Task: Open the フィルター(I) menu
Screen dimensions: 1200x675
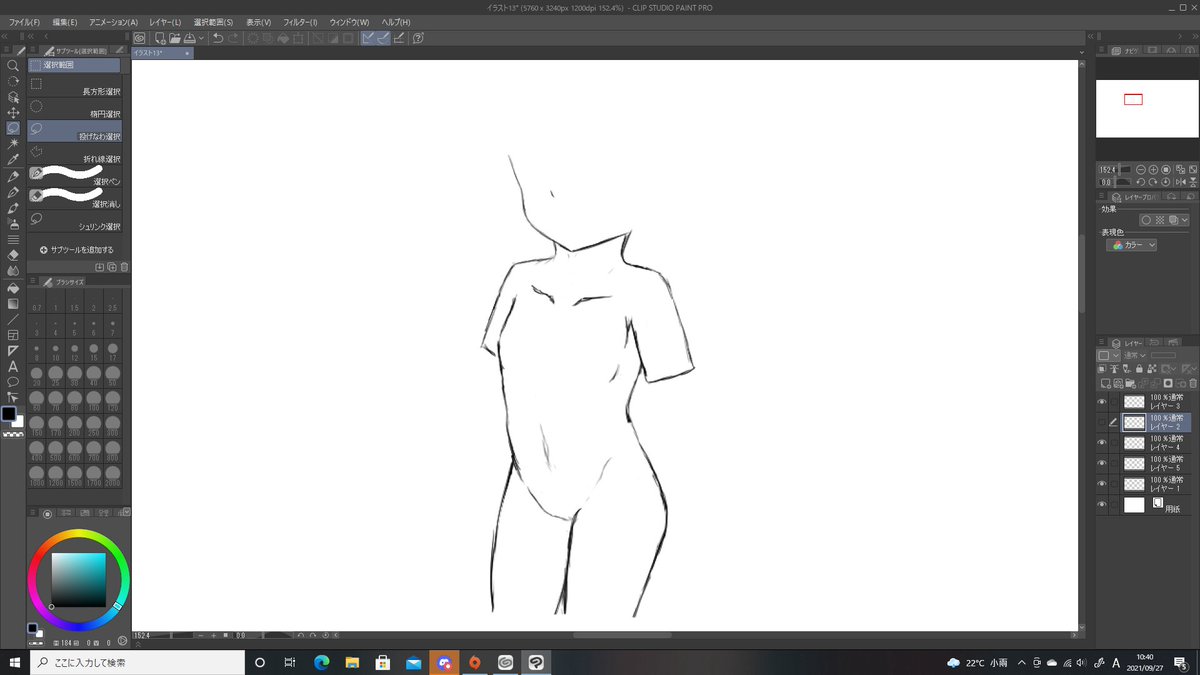Action: pyautogui.click(x=300, y=22)
